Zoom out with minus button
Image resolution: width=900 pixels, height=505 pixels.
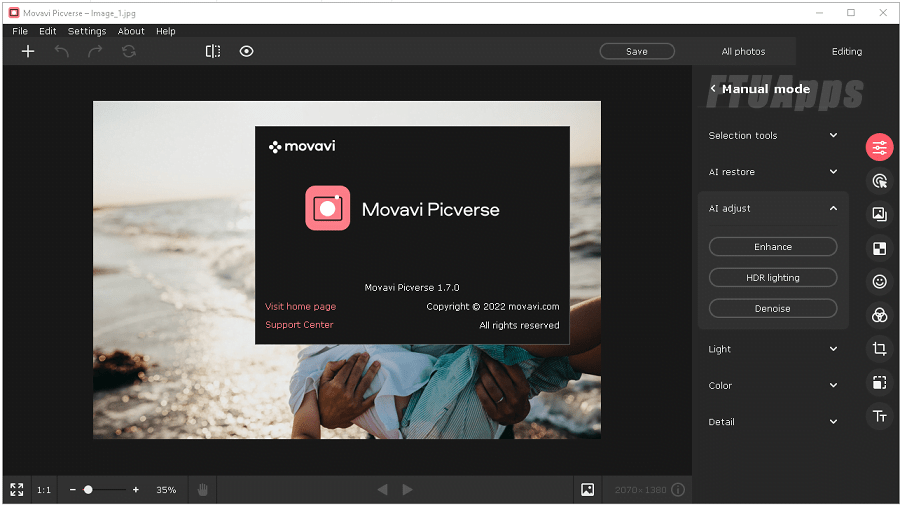pyautogui.click(x=72, y=490)
